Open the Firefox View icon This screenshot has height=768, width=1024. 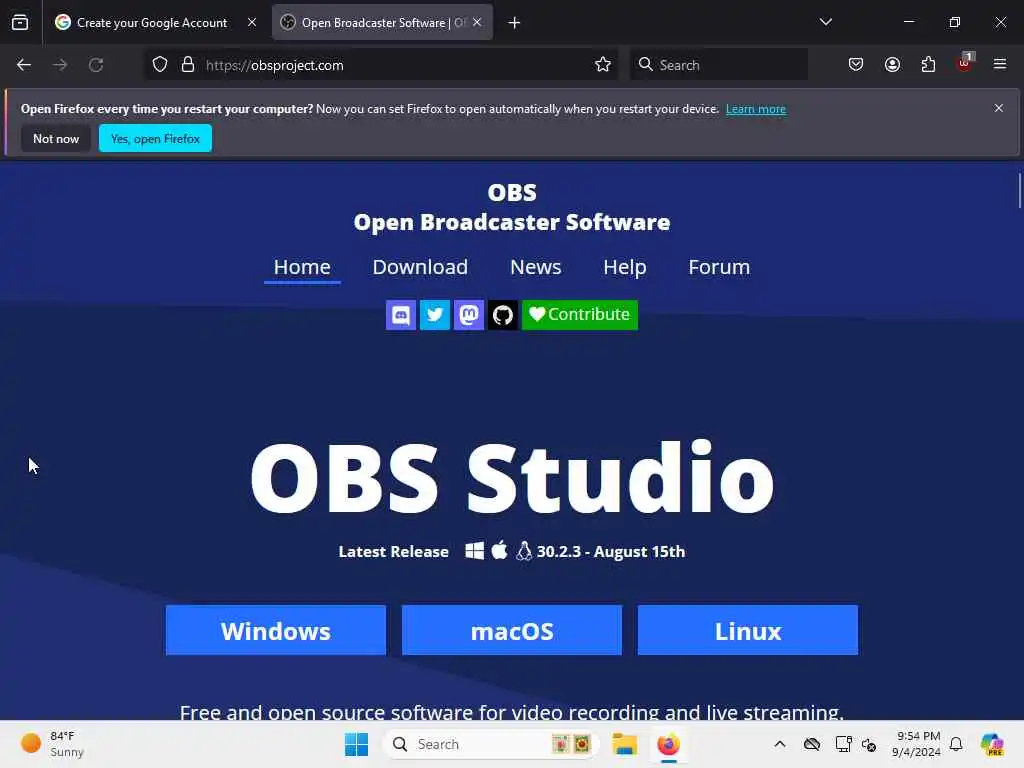pyautogui.click(x=20, y=22)
